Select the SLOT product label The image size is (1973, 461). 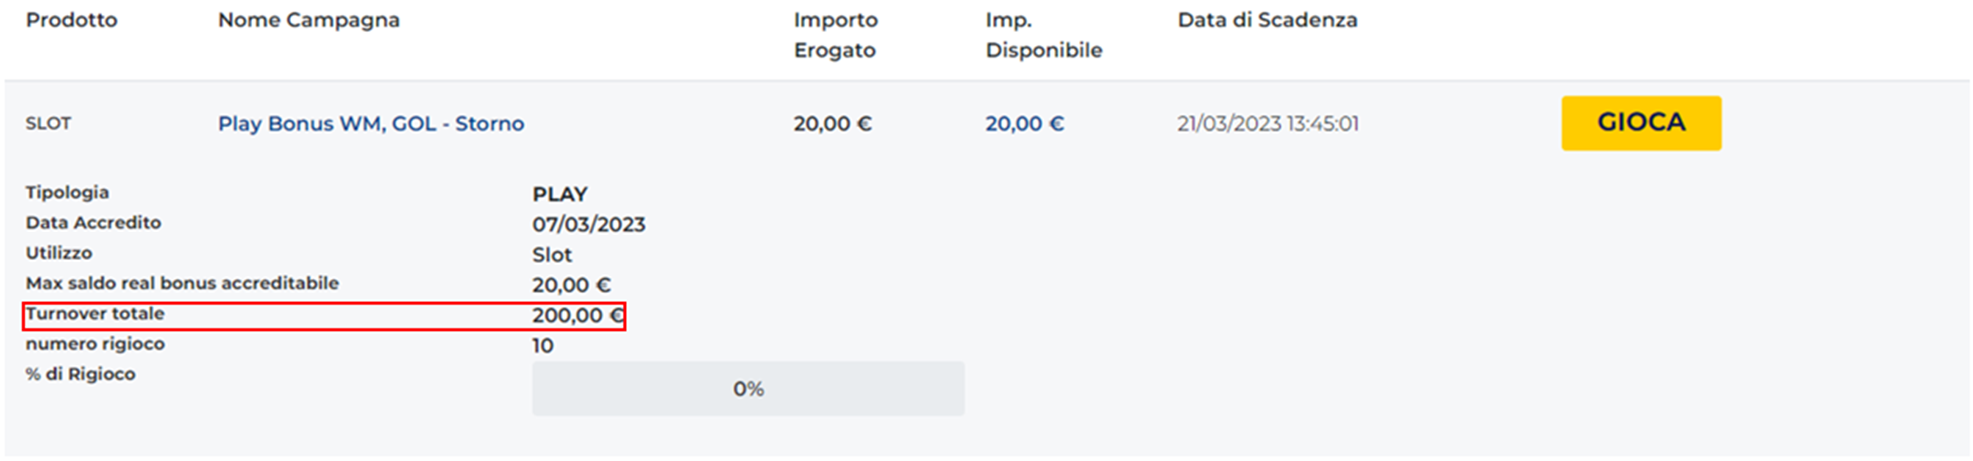click(48, 124)
